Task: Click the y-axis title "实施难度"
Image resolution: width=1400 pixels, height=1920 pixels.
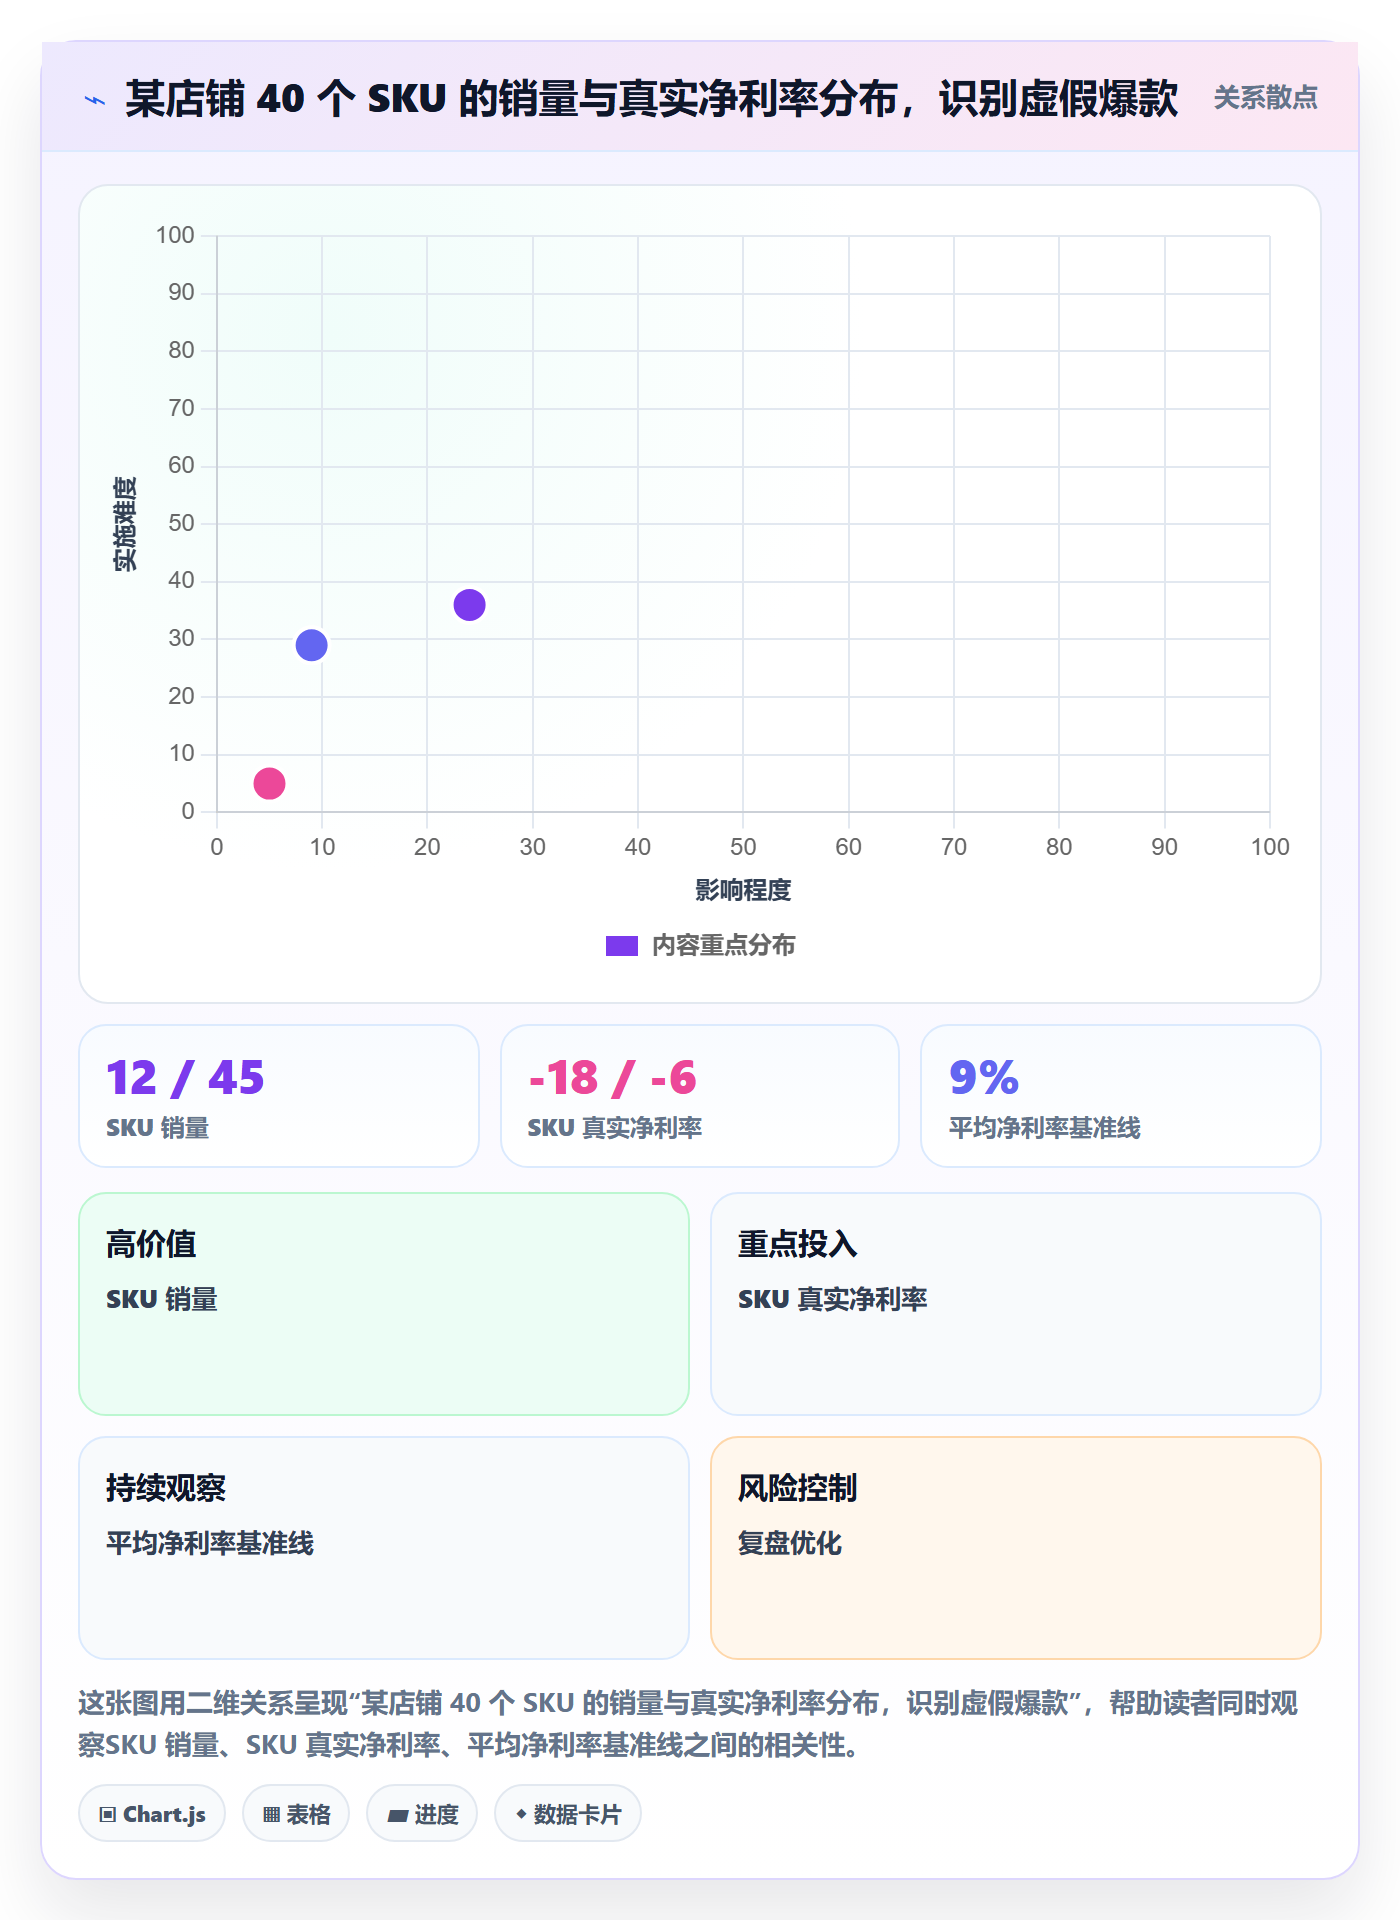Action: tap(125, 524)
